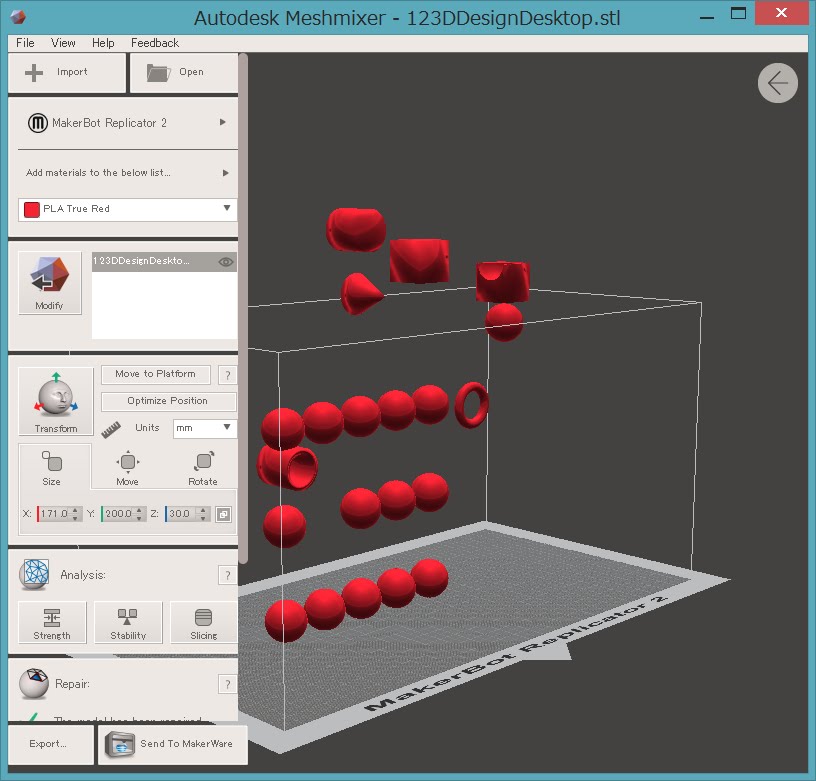
Task: Run the Stability analysis
Action: click(x=128, y=622)
